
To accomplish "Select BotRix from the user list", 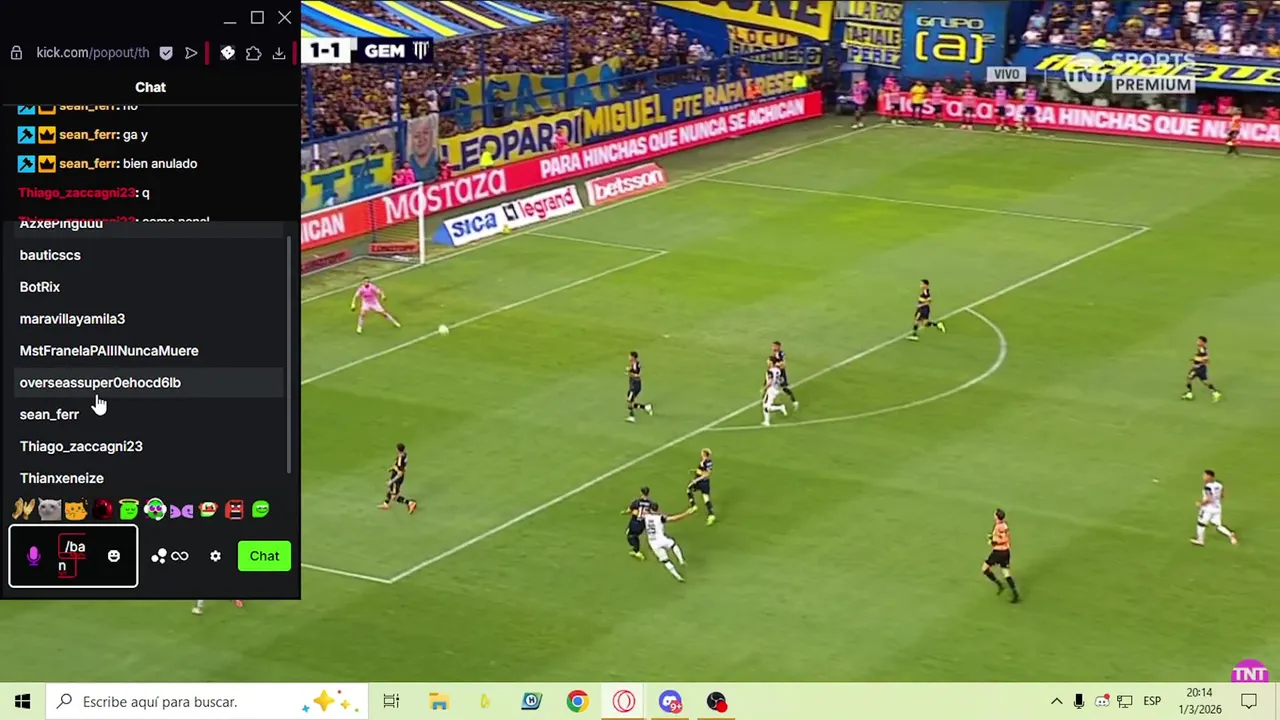I will 150,287.
